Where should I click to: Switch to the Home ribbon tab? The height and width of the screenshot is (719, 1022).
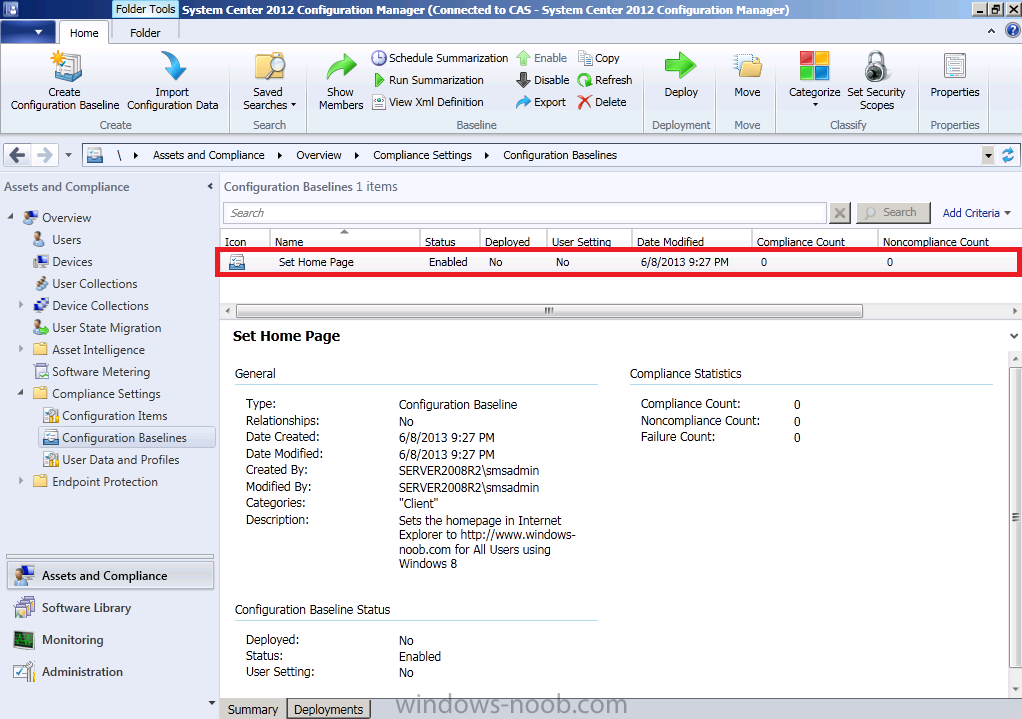click(84, 33)
